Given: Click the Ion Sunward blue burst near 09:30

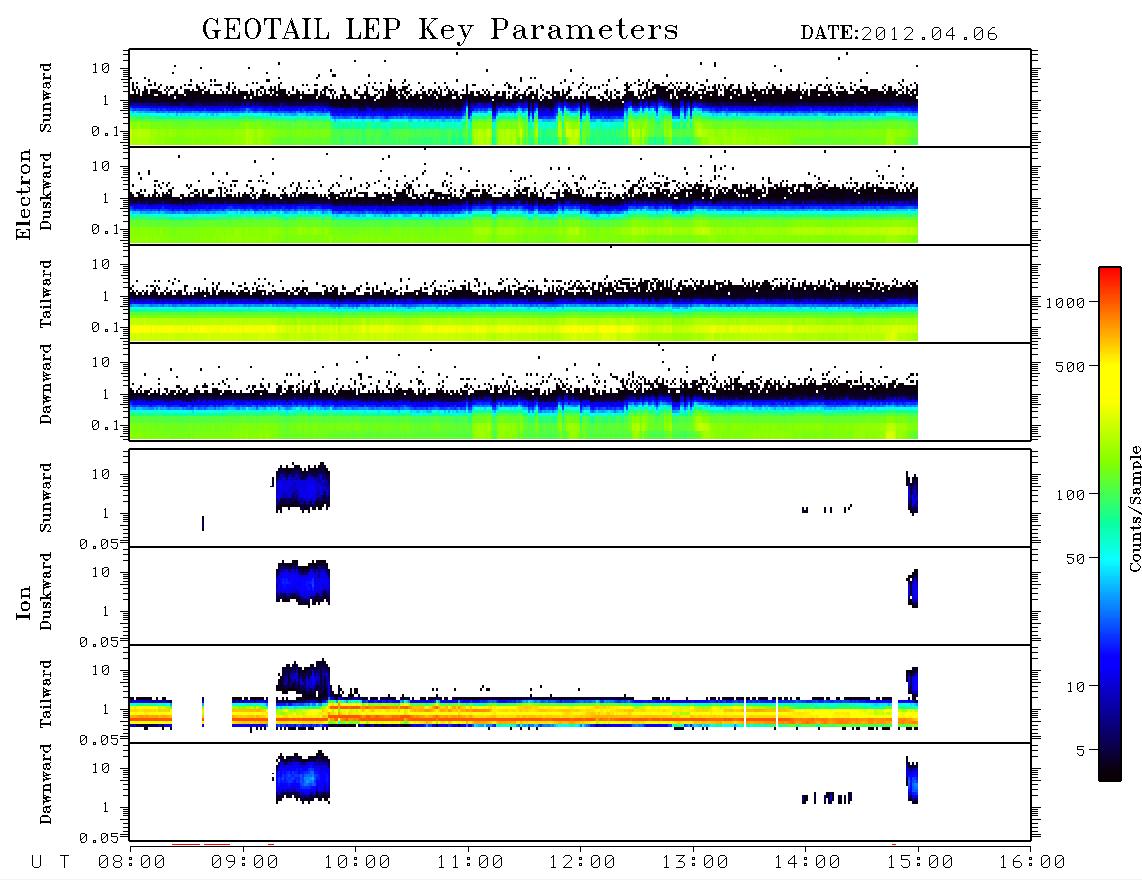Looking at the screenshot, I should point(302,487).
